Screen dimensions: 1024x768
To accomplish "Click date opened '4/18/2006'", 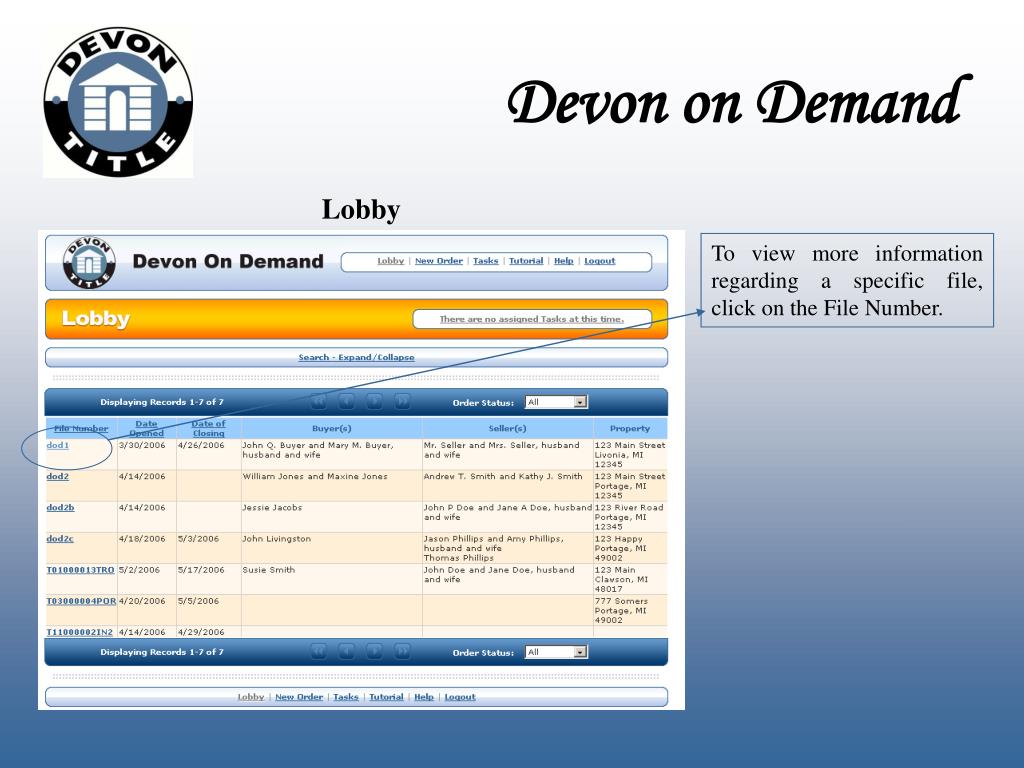I will 142,539.
